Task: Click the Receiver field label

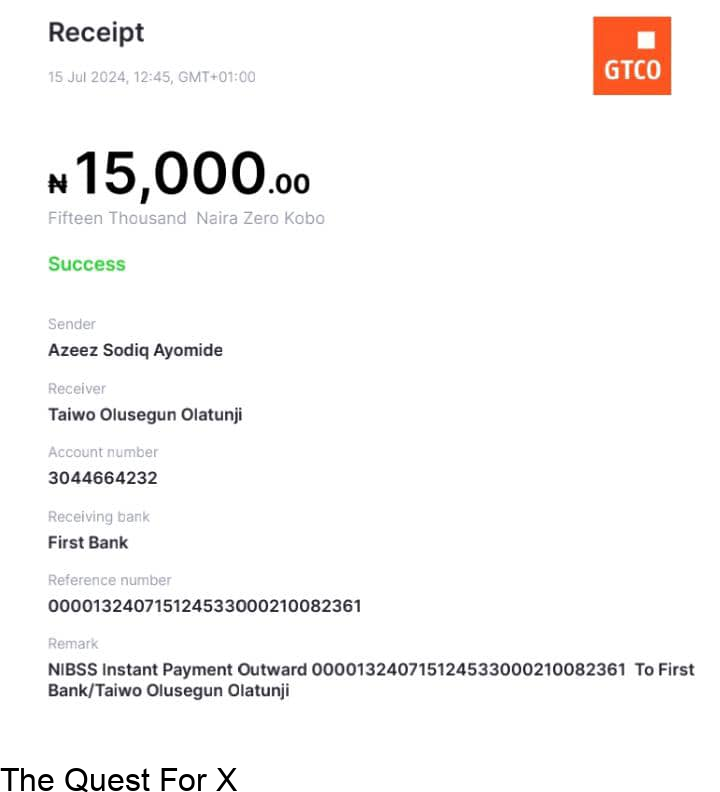Action: (77, 388)
